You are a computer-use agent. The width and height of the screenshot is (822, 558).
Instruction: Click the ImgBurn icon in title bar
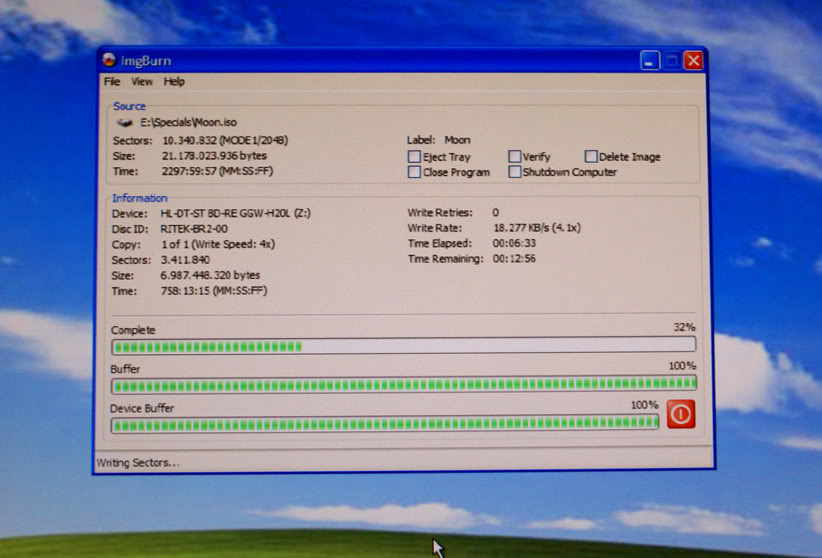(x=109, y=60)
